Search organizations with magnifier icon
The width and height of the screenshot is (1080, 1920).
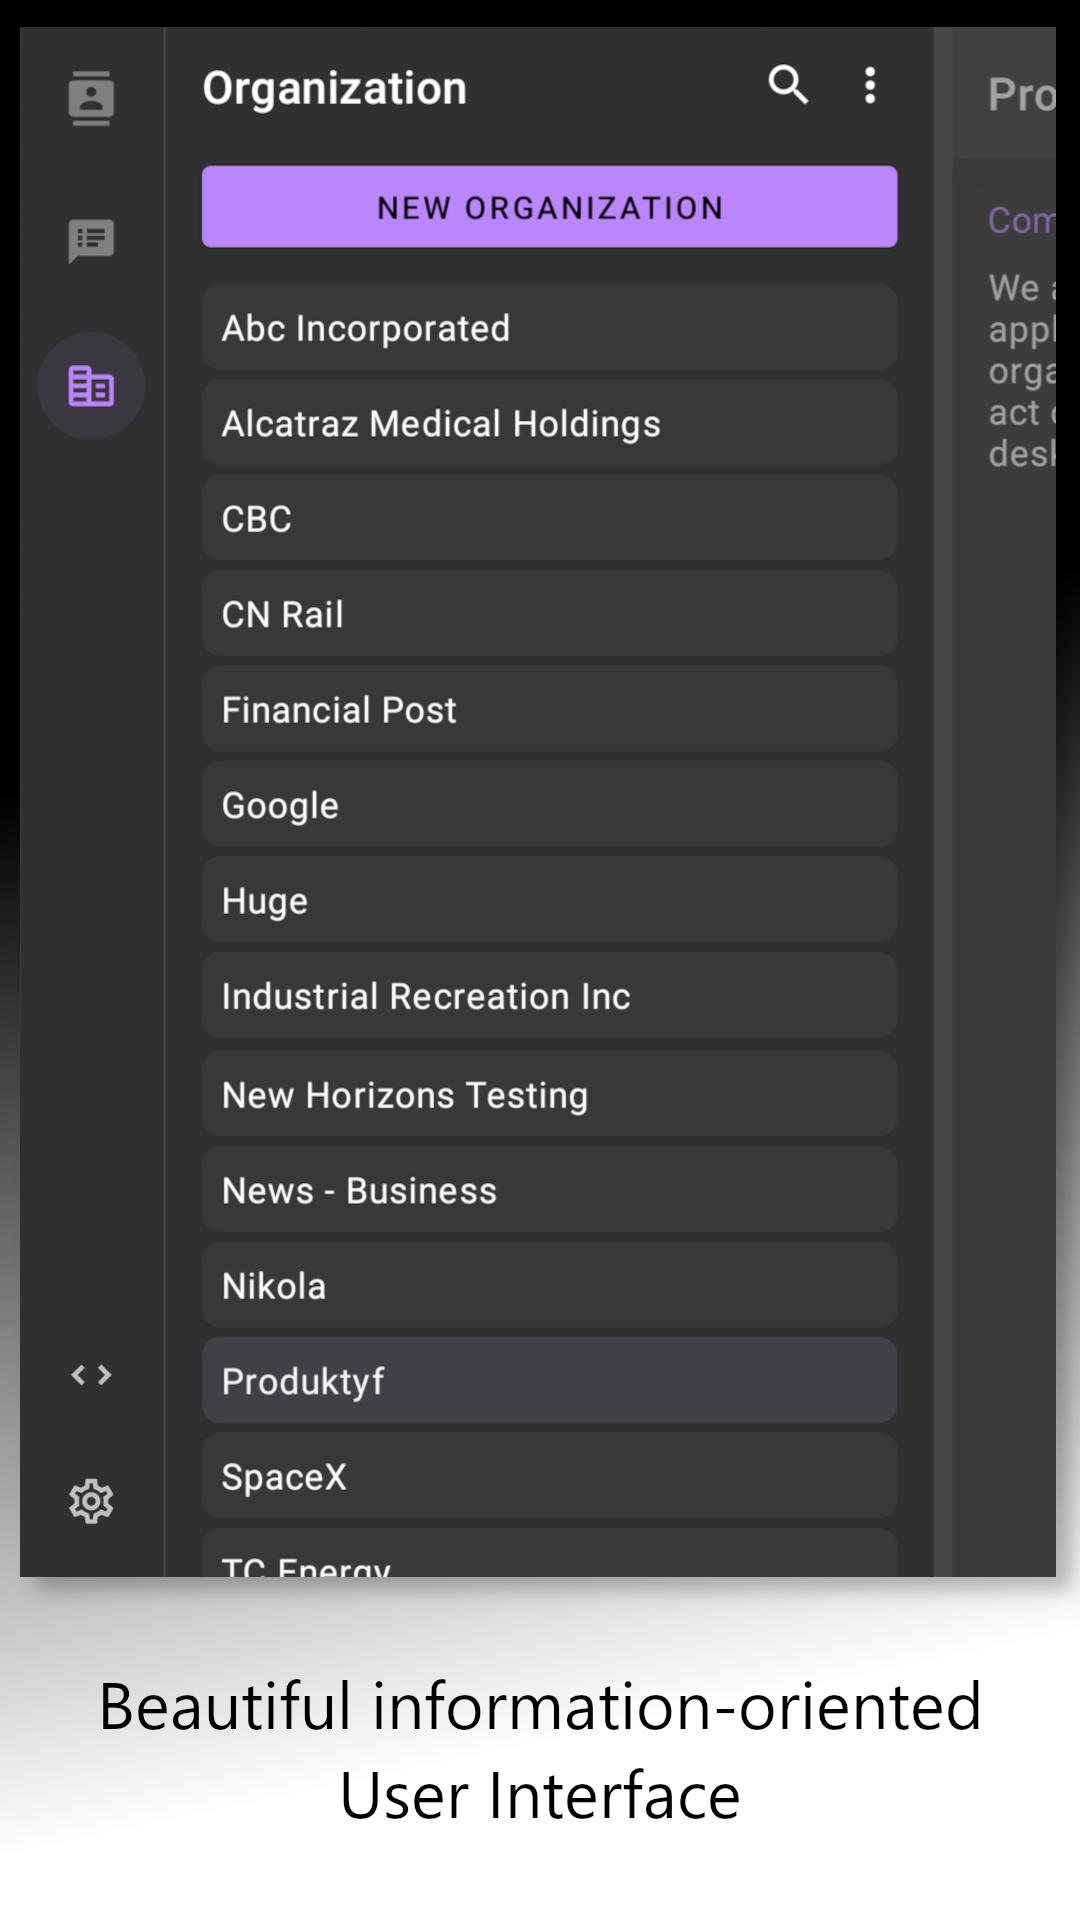click(x=788, y=86)
